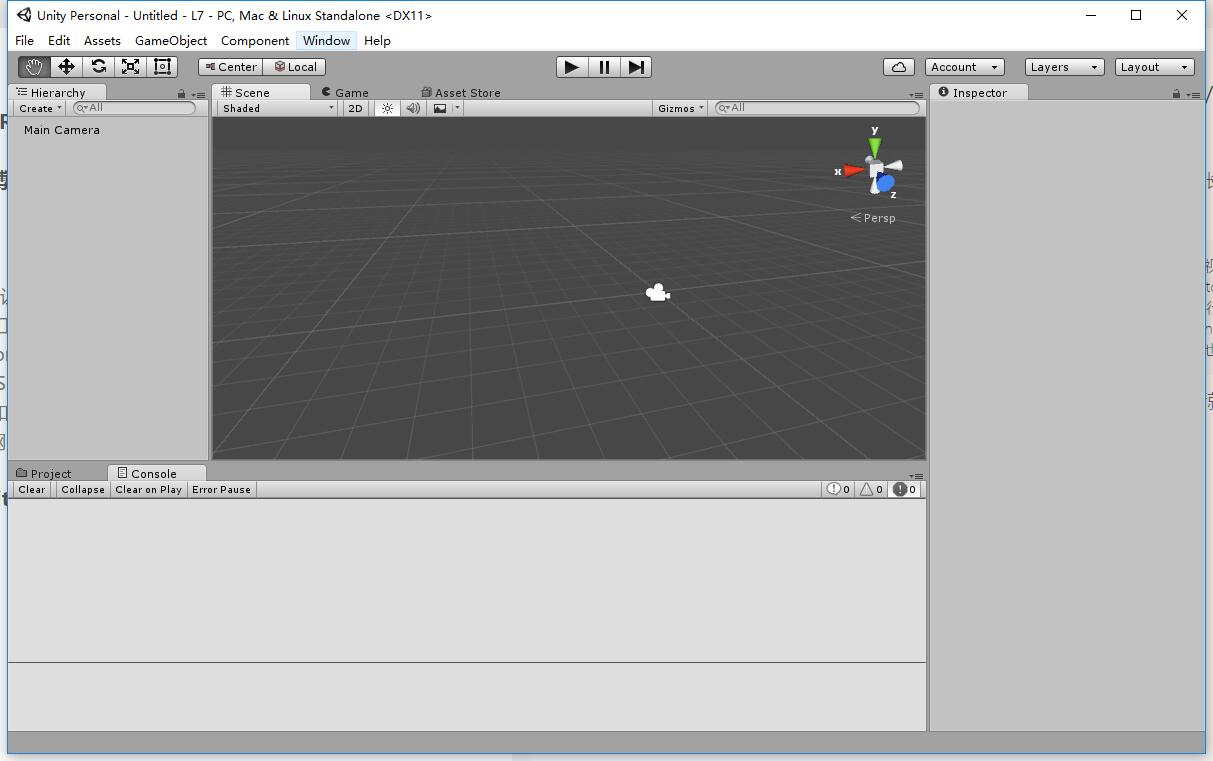Toggle scene lighting with the sun icon
Viewport: 1213px width, 761px height.
point(387,108)
